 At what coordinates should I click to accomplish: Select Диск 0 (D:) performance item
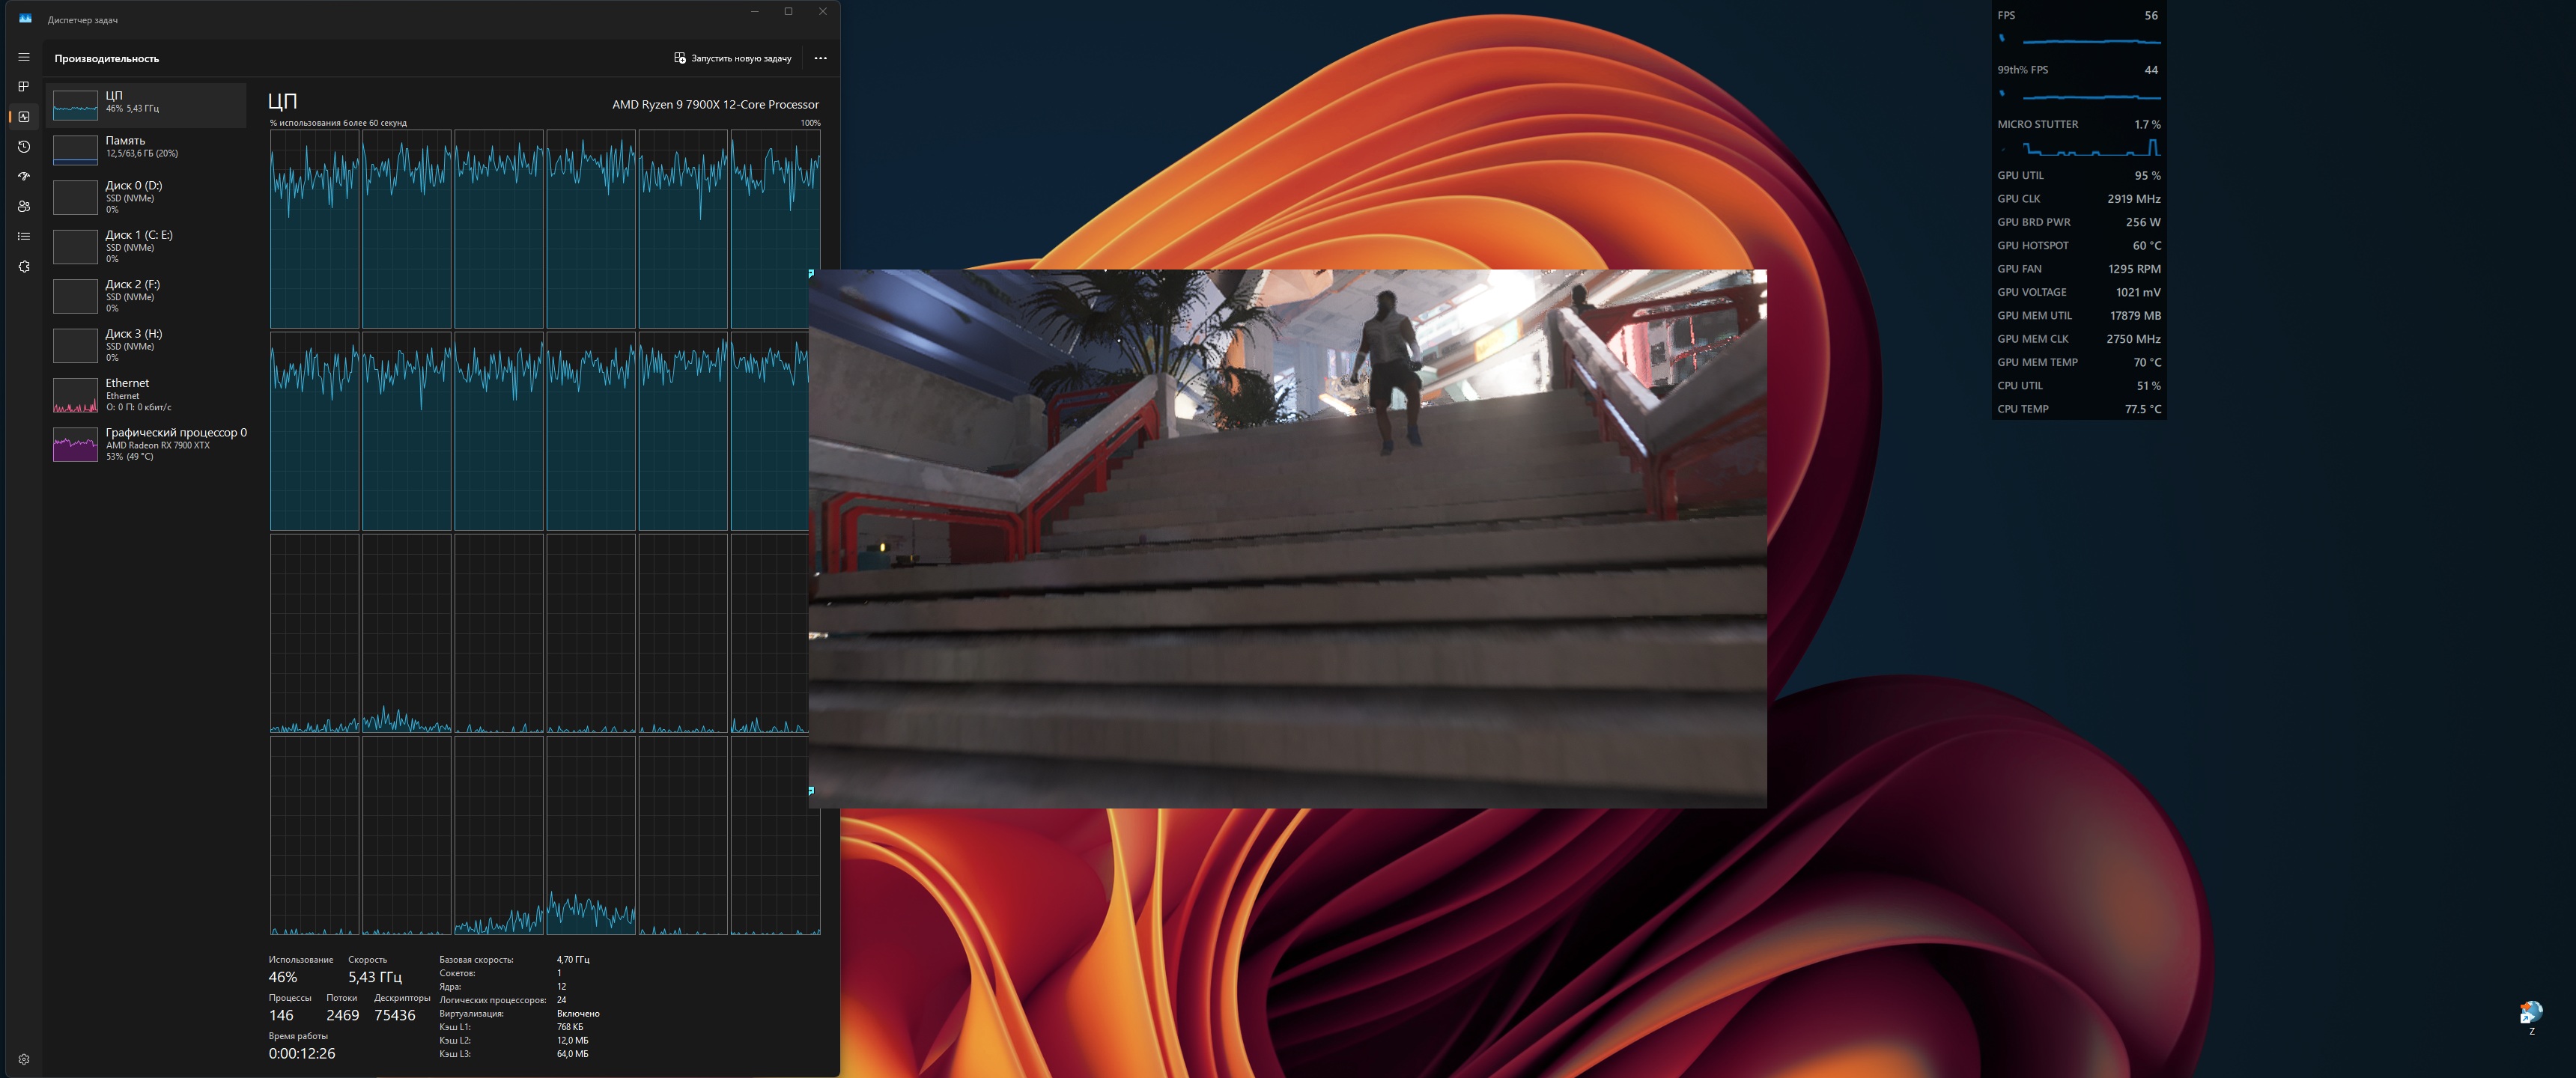(x=146, y=197)
